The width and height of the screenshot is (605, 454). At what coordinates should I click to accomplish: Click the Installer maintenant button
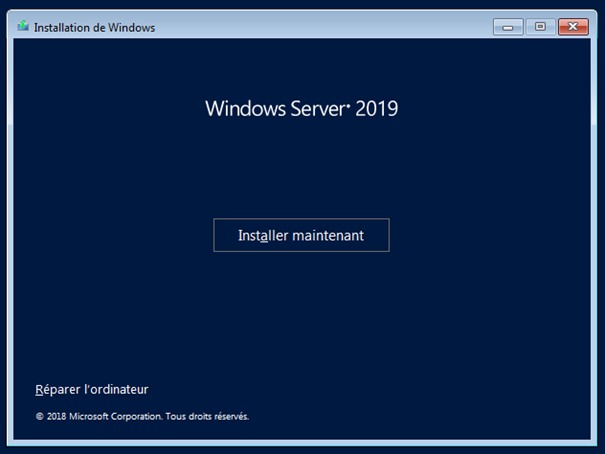(x=301, y=235)
